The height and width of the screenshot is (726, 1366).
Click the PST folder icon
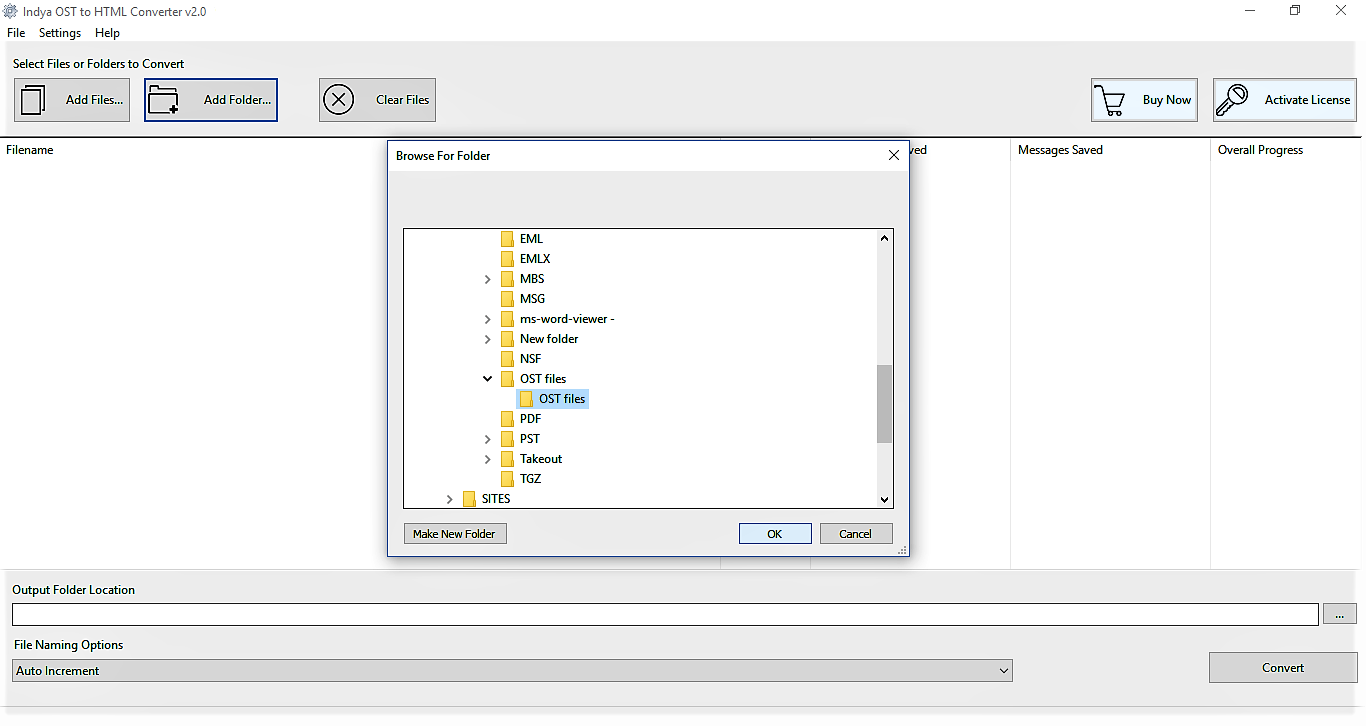point(507,439)
